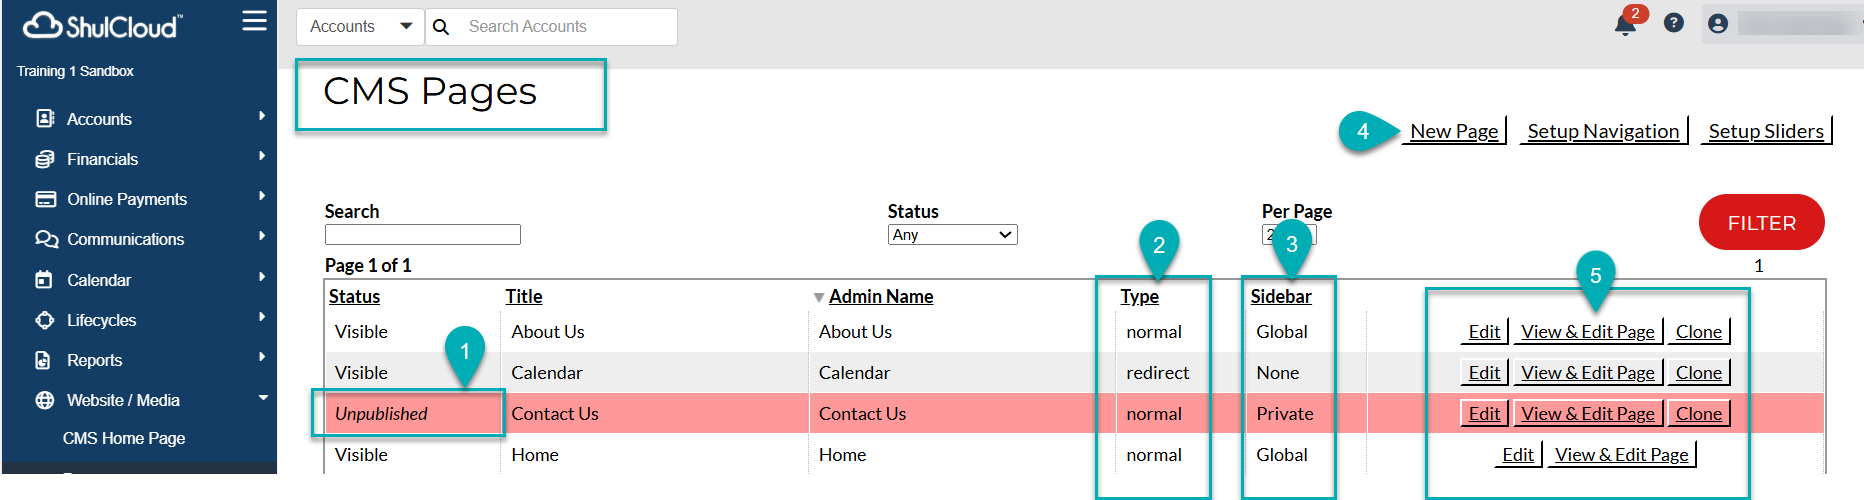
Task: Open CMS Home Page submenu item
Action: [124, 438]
